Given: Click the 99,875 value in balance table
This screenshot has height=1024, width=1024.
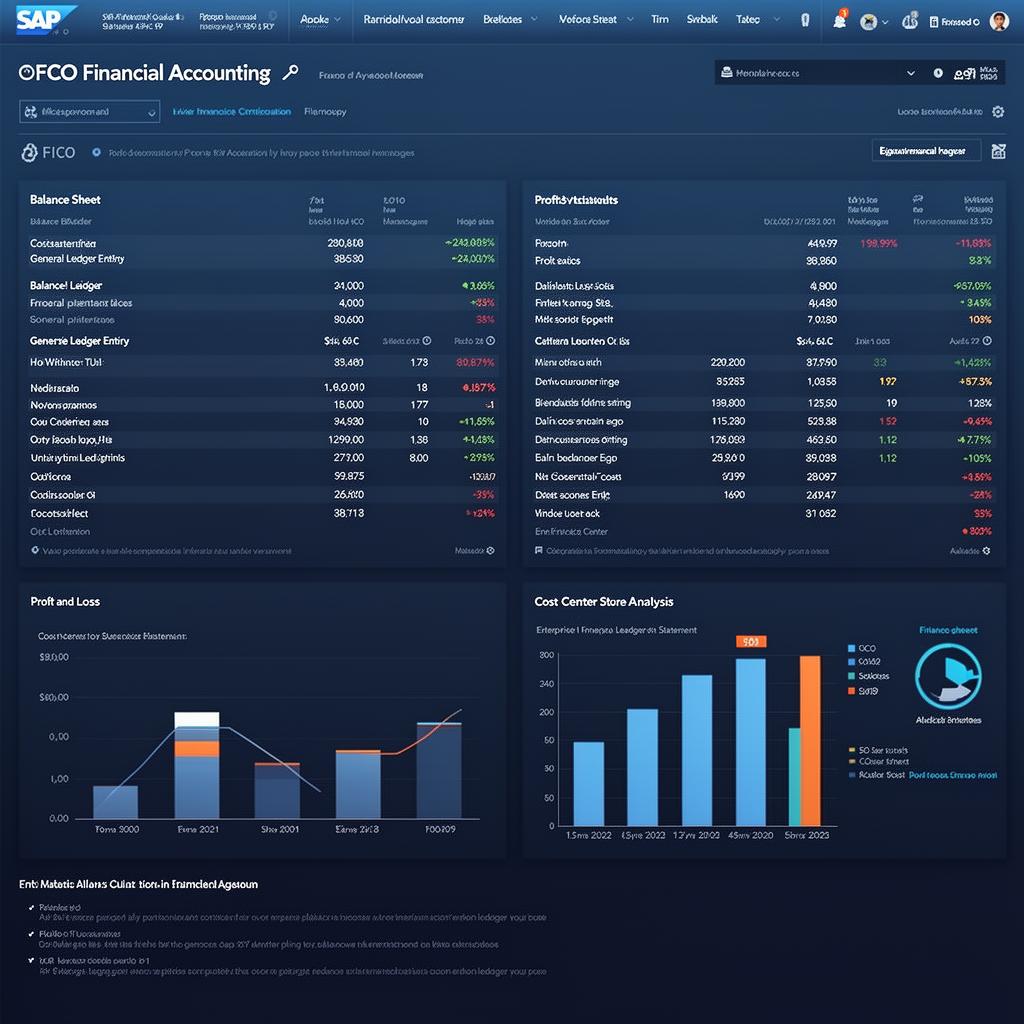Looking at the screenshot, I should point(349,476).
